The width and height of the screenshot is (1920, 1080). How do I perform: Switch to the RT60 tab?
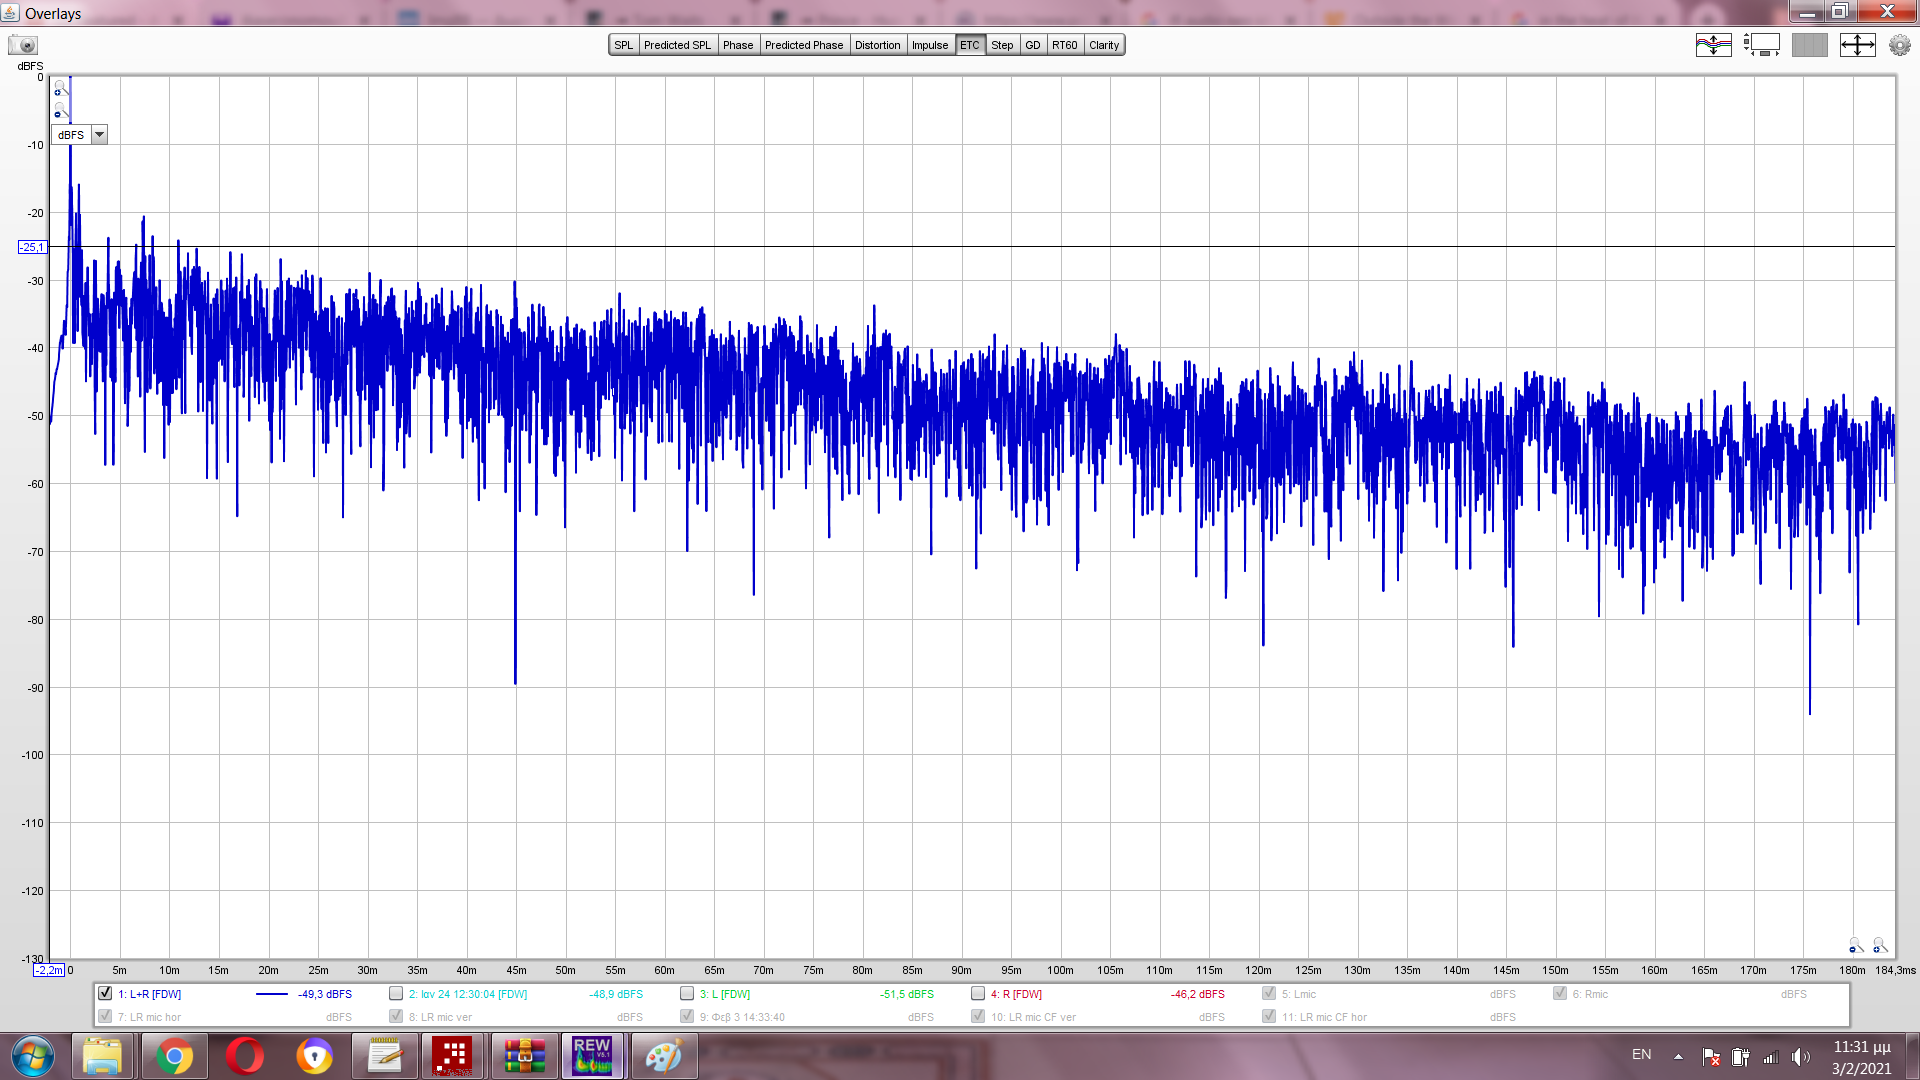[x=1064, y=45]
